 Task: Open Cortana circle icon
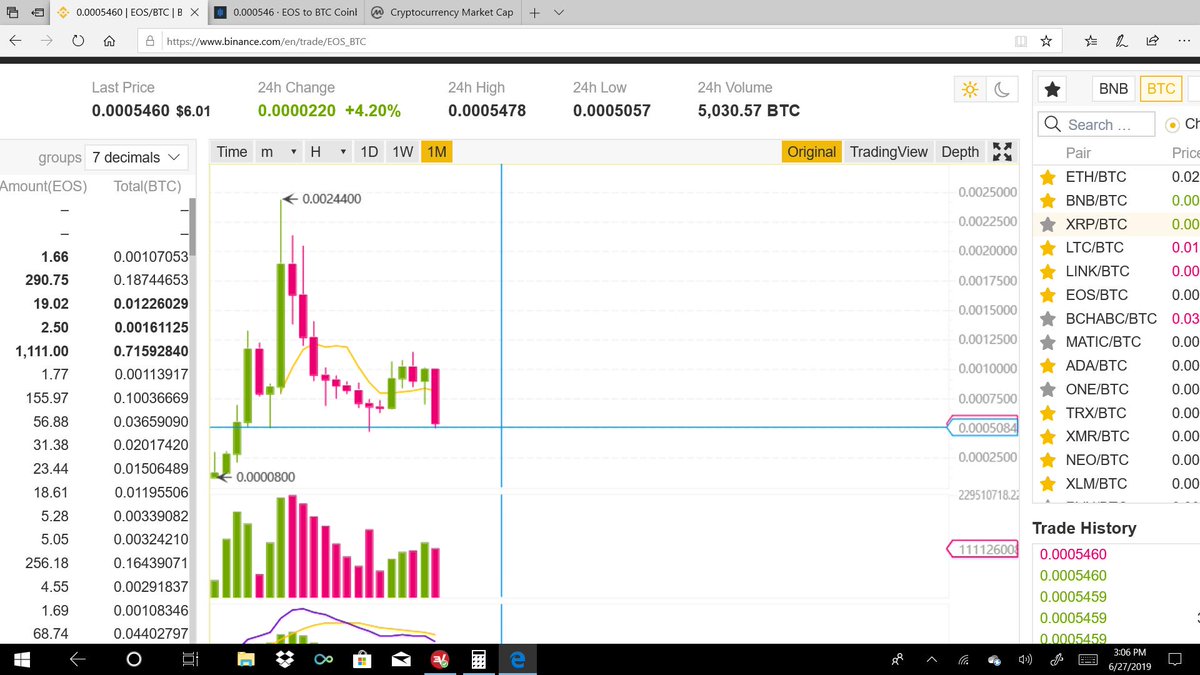[134, 660]
